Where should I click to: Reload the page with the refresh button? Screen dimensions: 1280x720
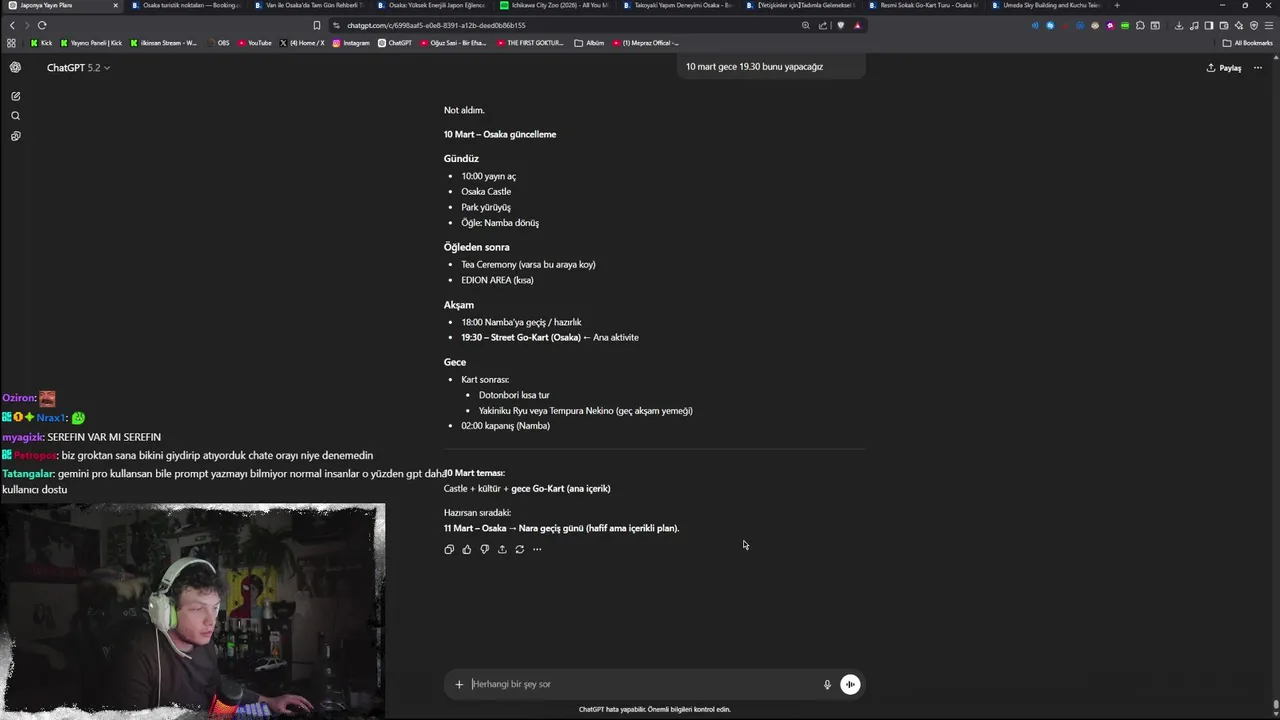tap(42, 25)
